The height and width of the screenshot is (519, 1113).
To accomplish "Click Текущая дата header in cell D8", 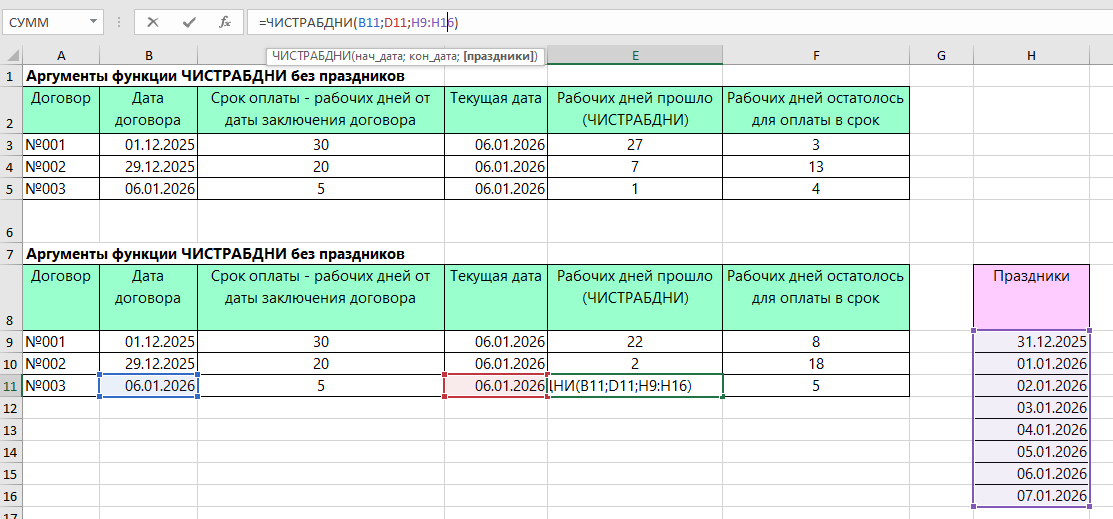I will coord(496,297).
